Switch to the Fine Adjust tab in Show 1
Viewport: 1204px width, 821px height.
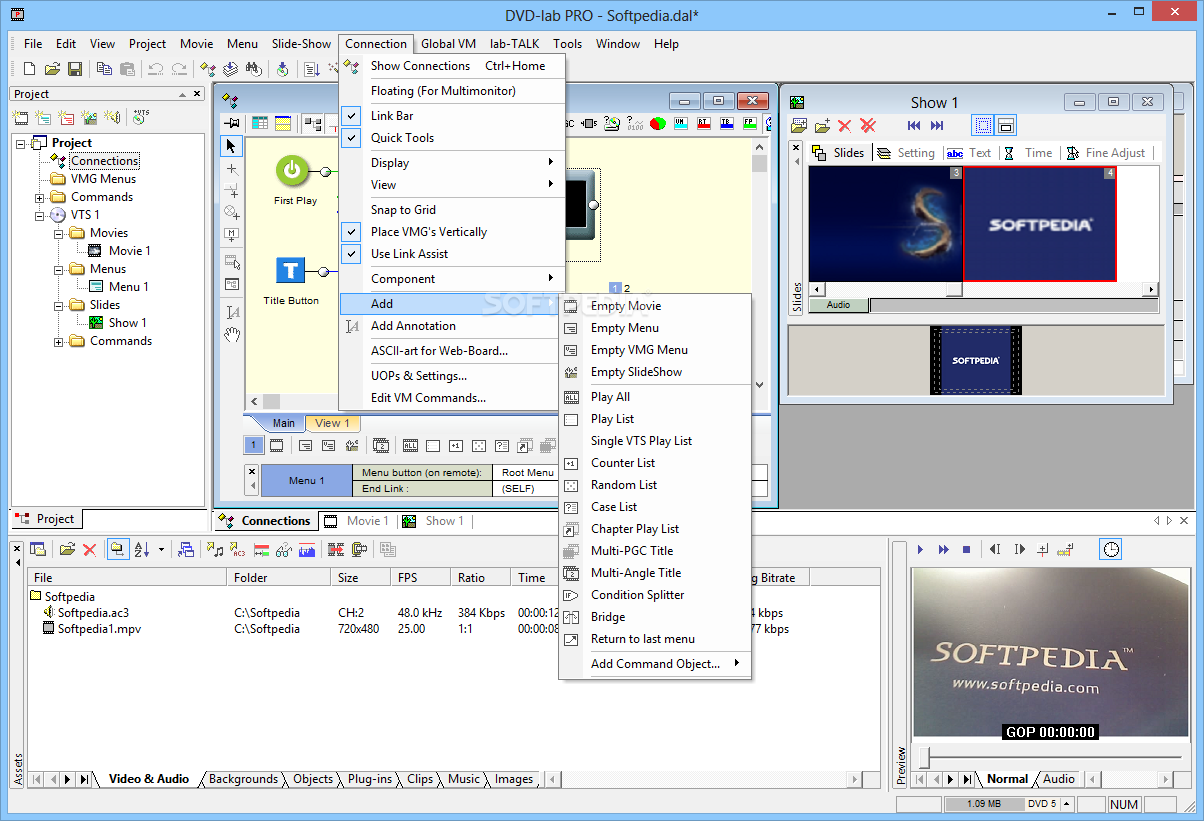pos(1106,153)
